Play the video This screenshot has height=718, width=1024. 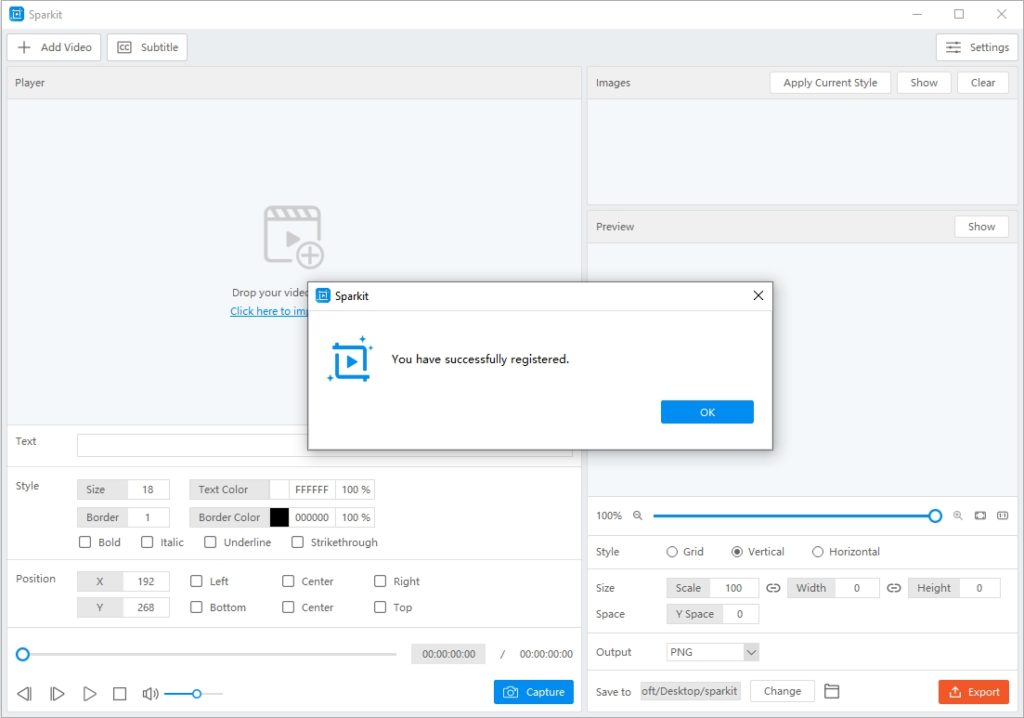click(x=89, y=693)
